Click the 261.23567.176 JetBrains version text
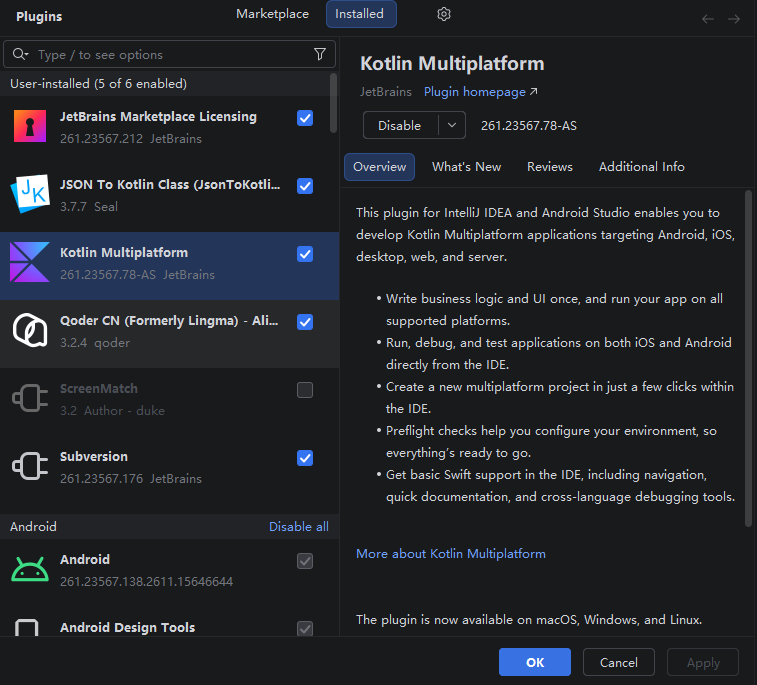 pyautogui.click(x=131, y=479)
